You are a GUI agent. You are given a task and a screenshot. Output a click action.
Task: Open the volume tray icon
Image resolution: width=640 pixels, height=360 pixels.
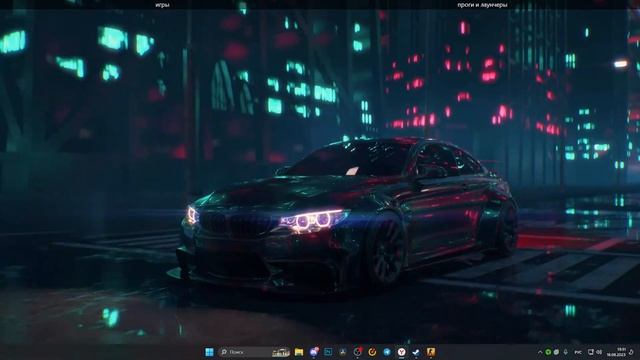tap(599, 352)
